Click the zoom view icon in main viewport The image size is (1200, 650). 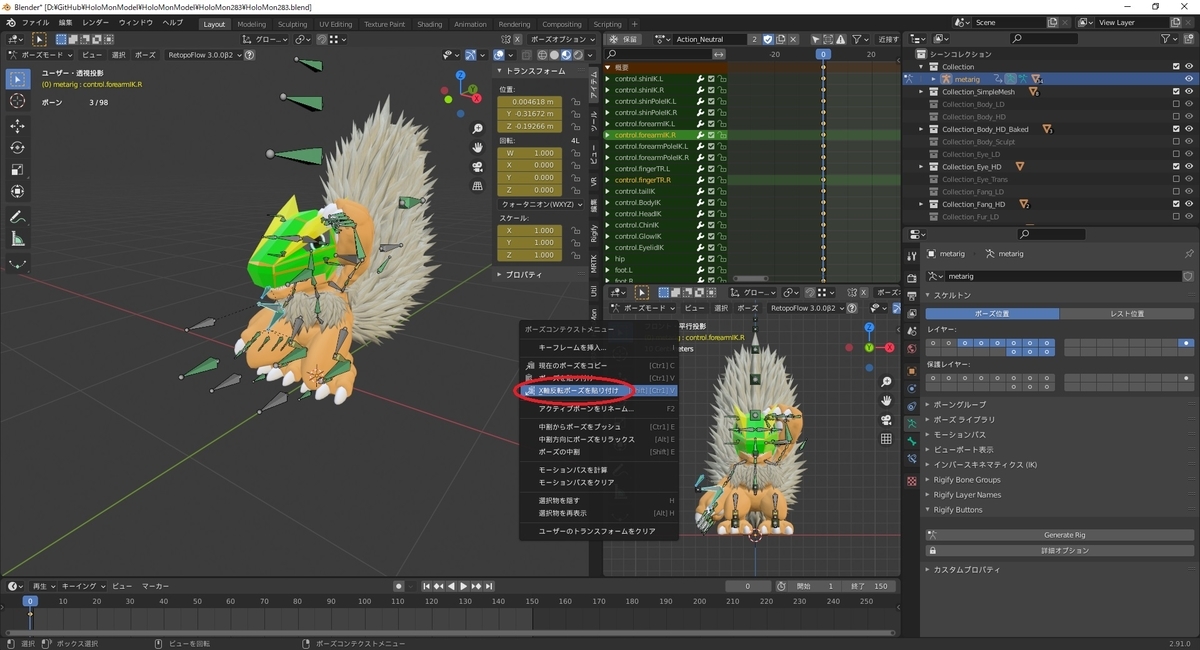(478, 126)
